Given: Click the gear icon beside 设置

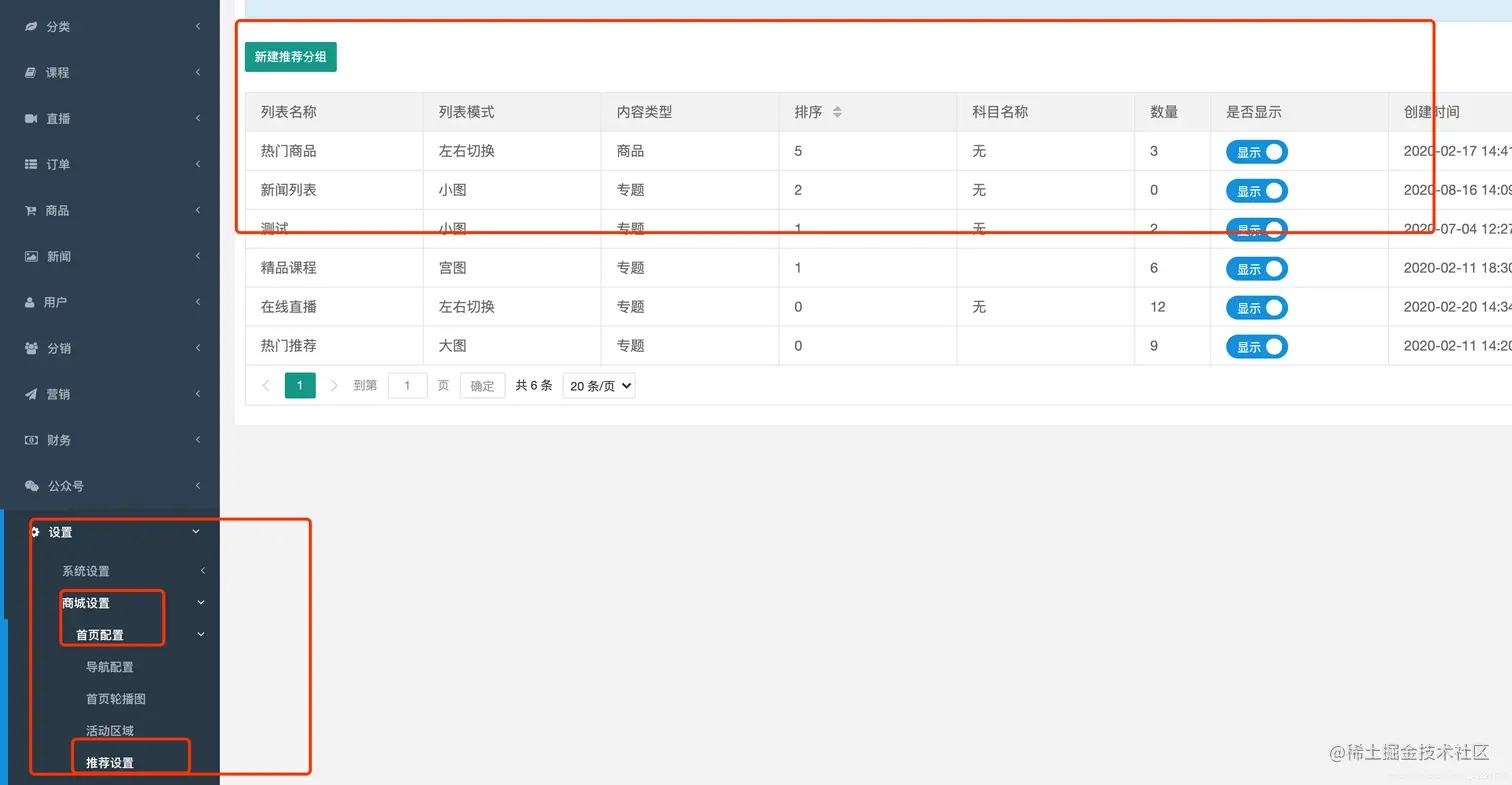Looking at the screenshot, I should click(x=34, y=532).
